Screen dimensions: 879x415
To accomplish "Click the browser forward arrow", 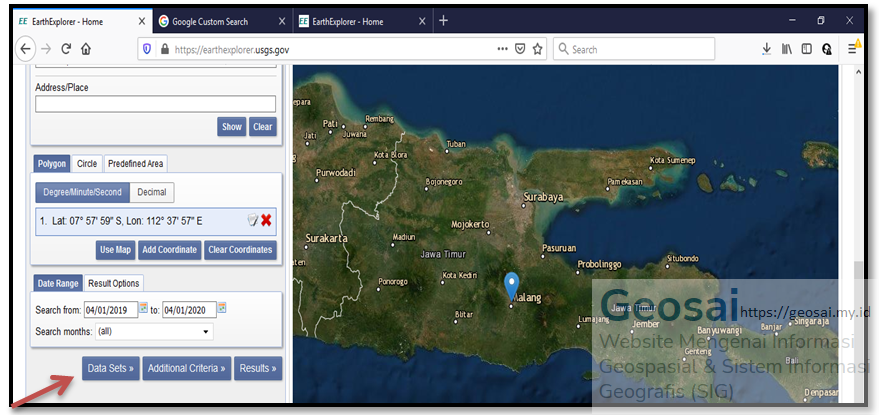I will click(46, 49).
